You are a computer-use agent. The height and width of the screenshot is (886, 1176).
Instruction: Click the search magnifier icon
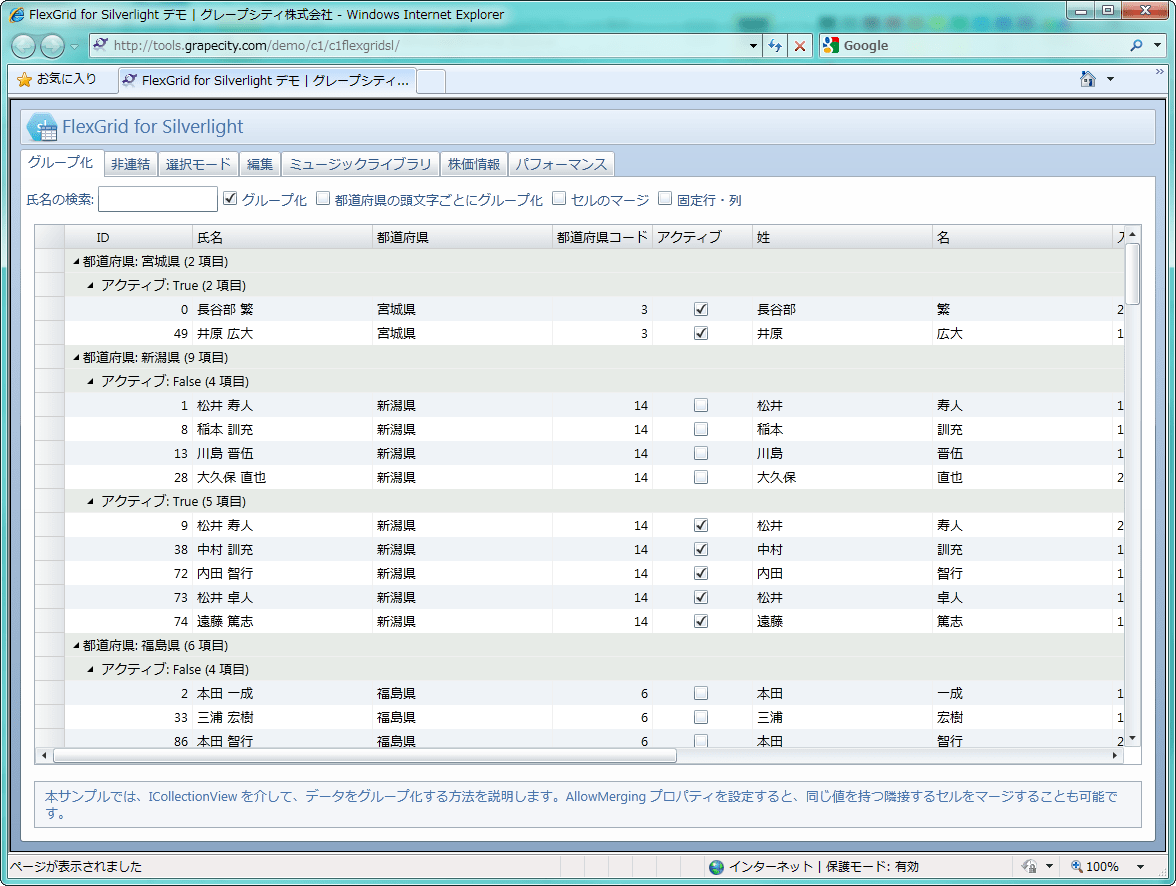[x=1138, y=45]
